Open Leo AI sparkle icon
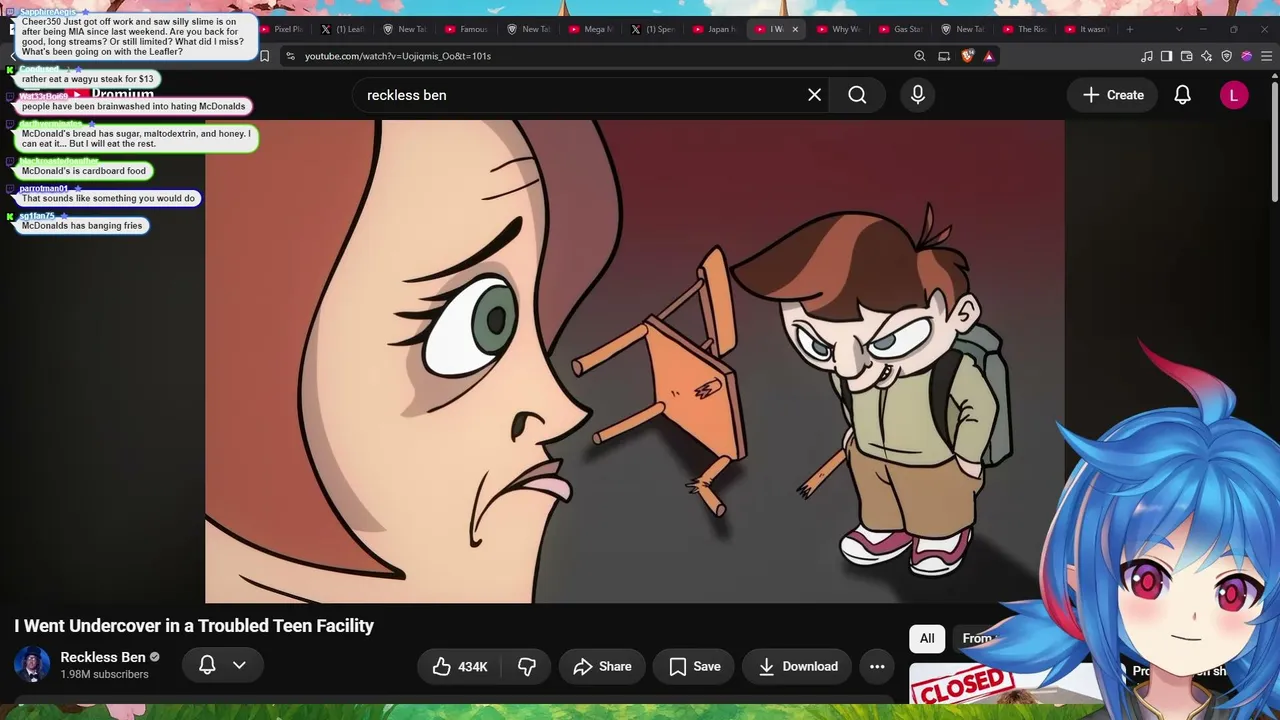This screenshot has width=1280, height=720. (1207, 56)
